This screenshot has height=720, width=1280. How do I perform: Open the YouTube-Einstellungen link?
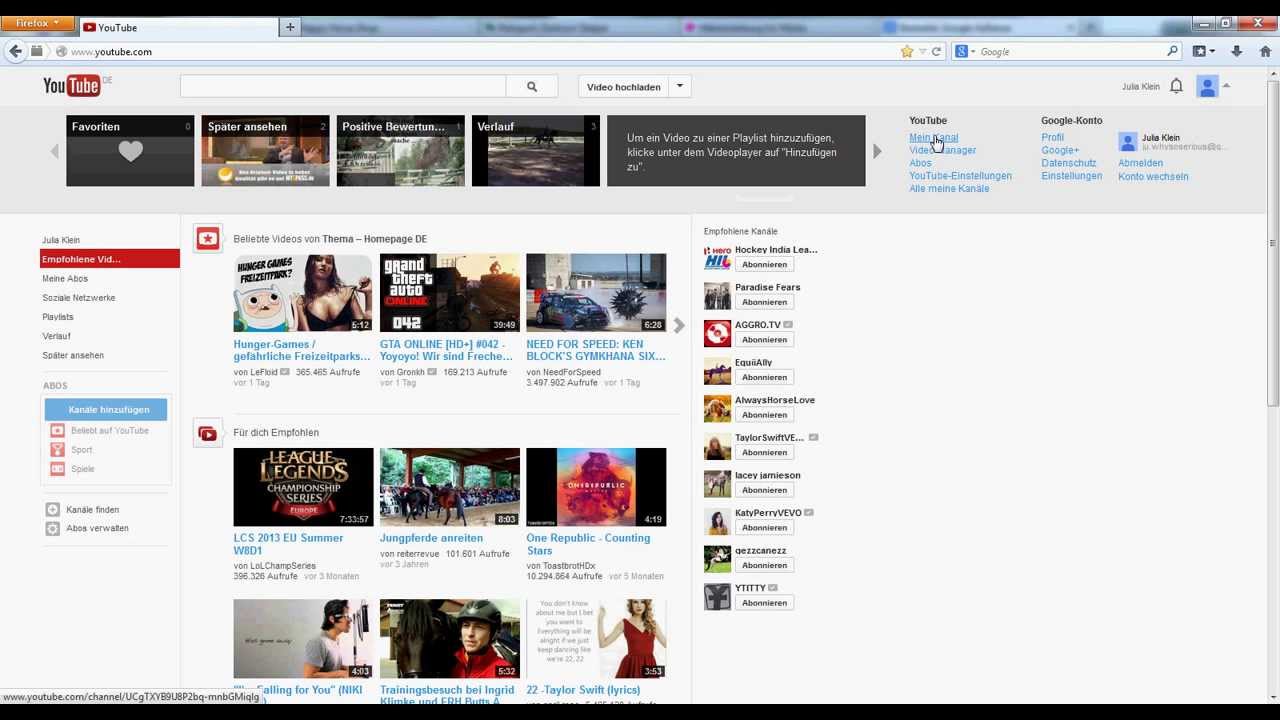960,176
